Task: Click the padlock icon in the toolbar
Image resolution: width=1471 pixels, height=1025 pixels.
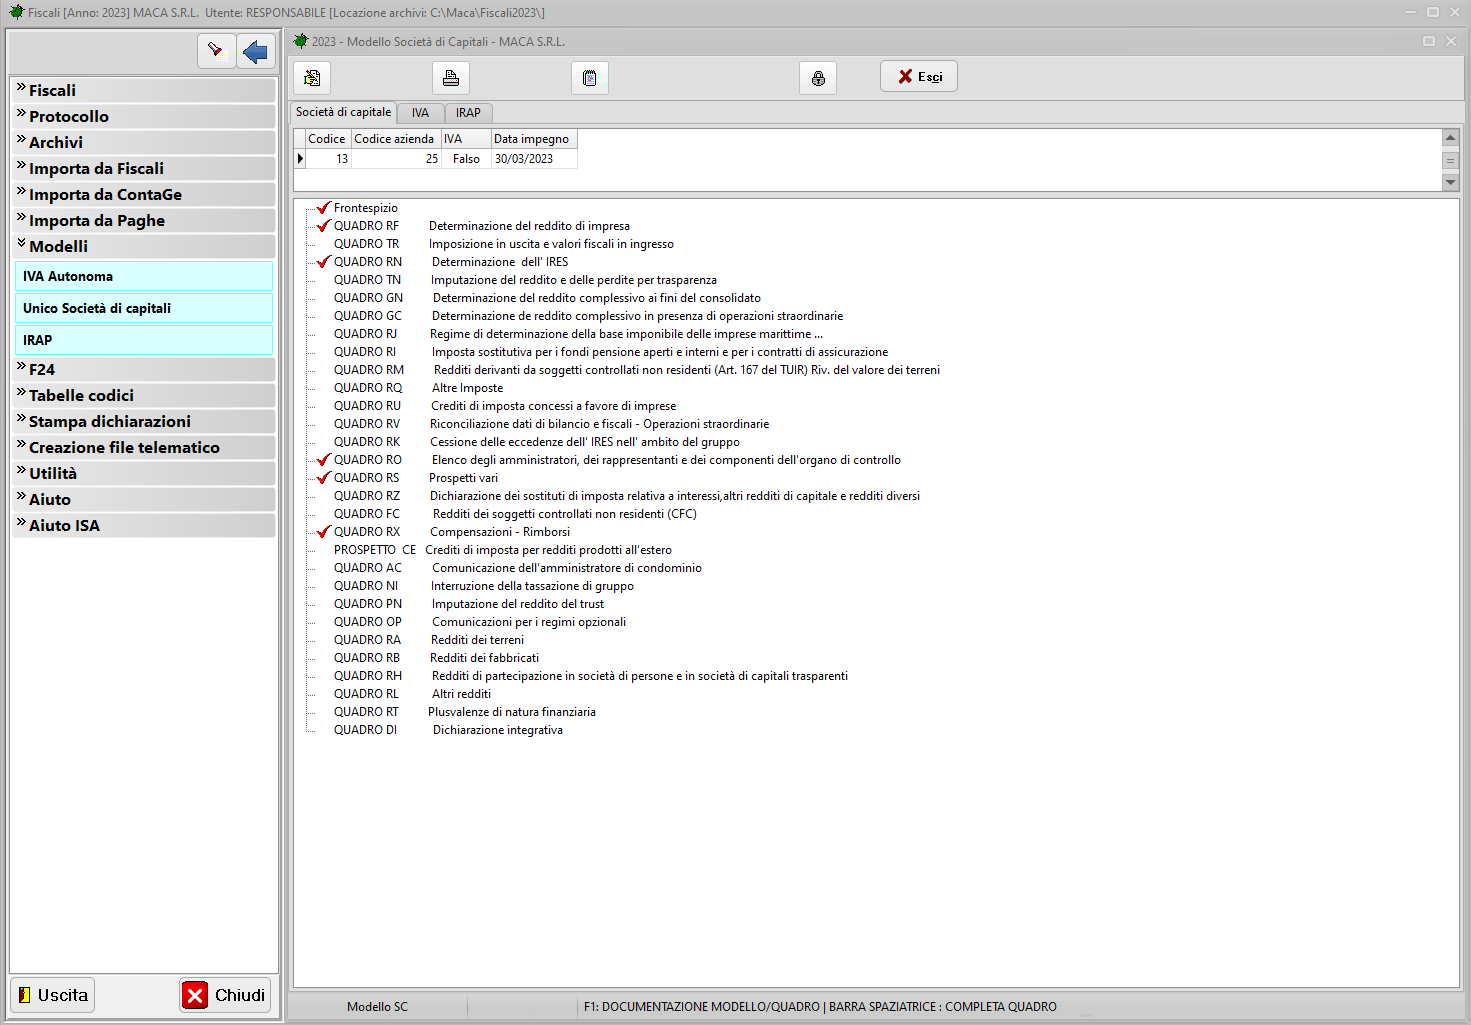Action: click(818, 78)
